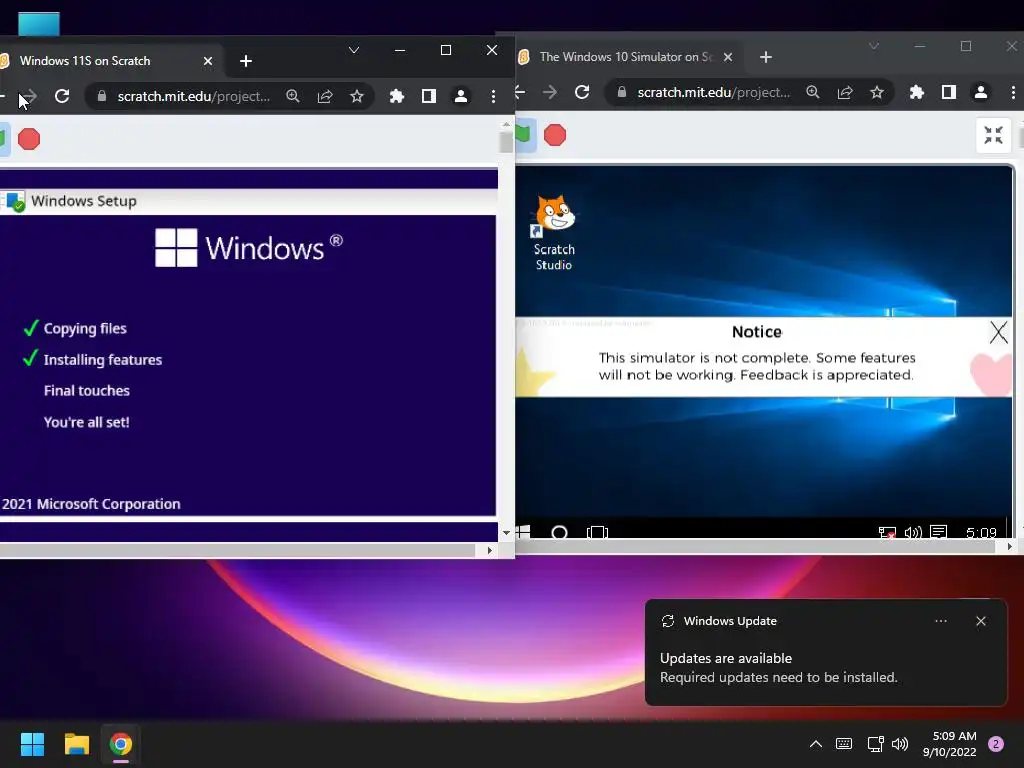Reload the Windows 10 Simulator page

(x=582, y=92)
